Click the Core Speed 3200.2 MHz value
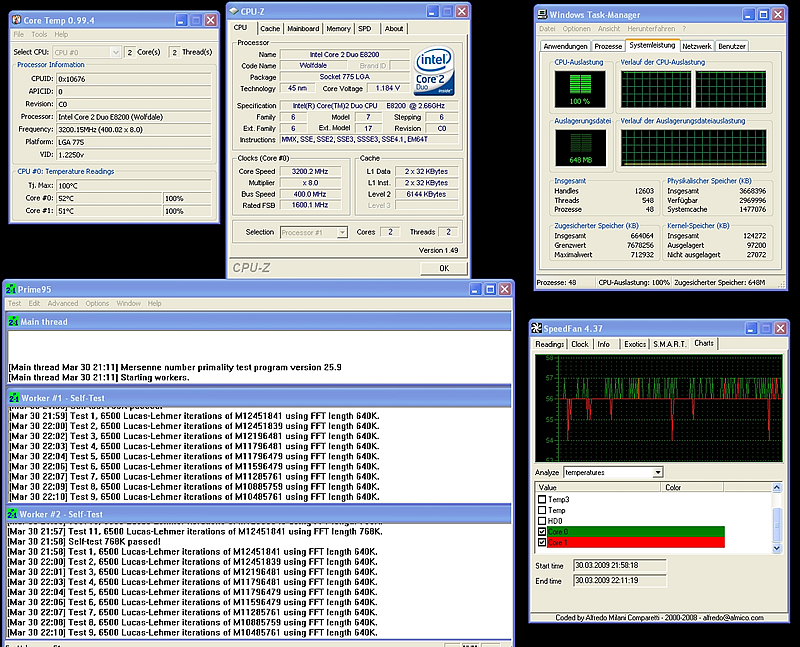Viewport: 800px width, 647px height. point(310,171)
